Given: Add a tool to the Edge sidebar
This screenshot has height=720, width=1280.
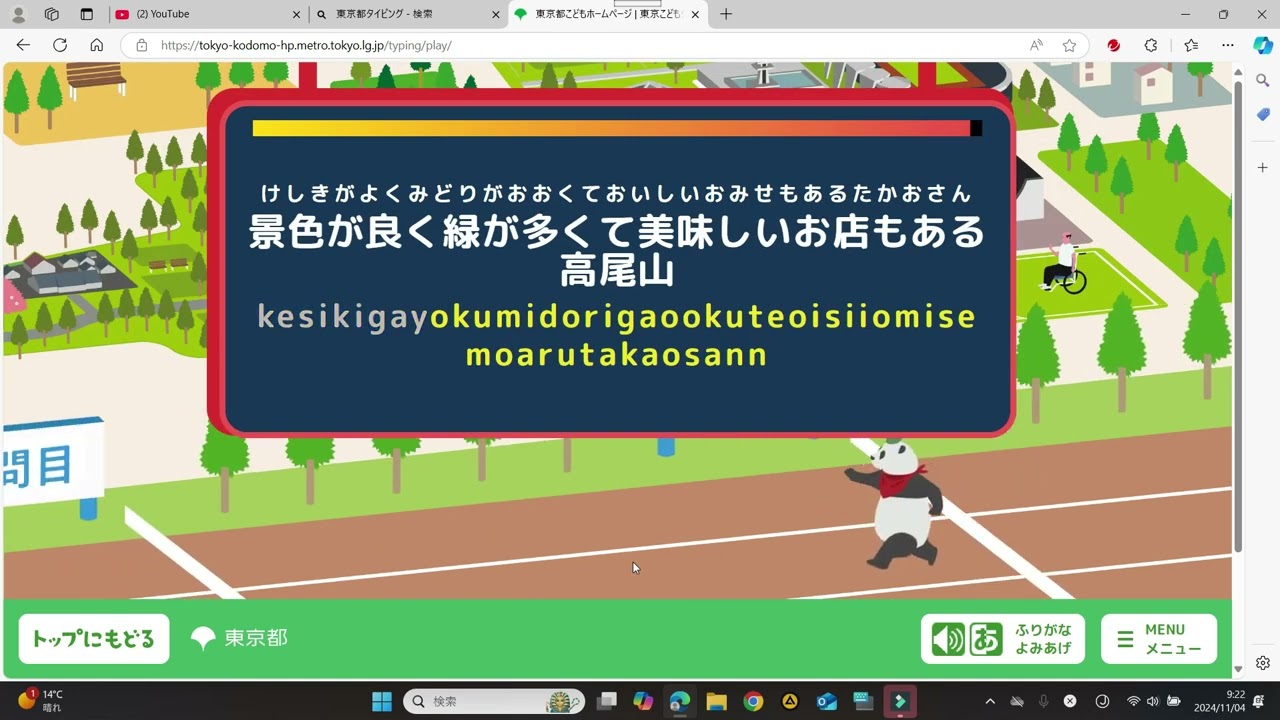Looking at the screenshot, I should [x=1263, y=167].
